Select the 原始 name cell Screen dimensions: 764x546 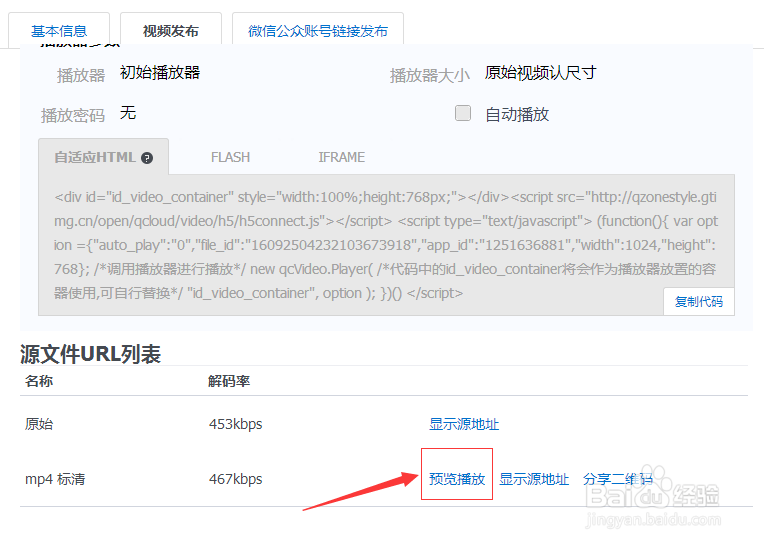point(39,424)
